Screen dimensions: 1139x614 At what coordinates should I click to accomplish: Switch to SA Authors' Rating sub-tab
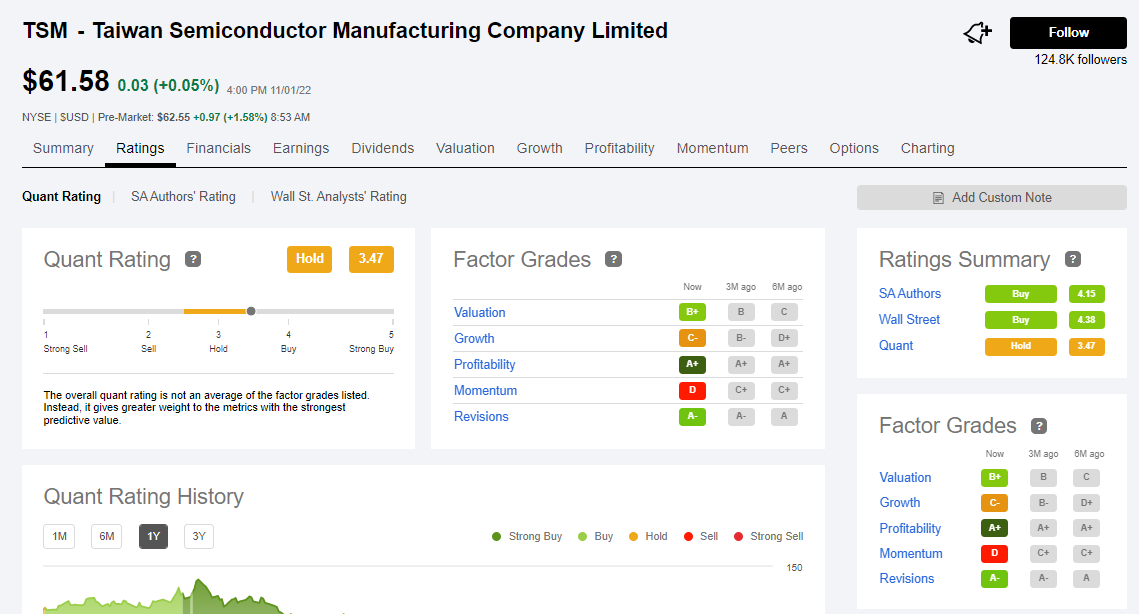183,196
